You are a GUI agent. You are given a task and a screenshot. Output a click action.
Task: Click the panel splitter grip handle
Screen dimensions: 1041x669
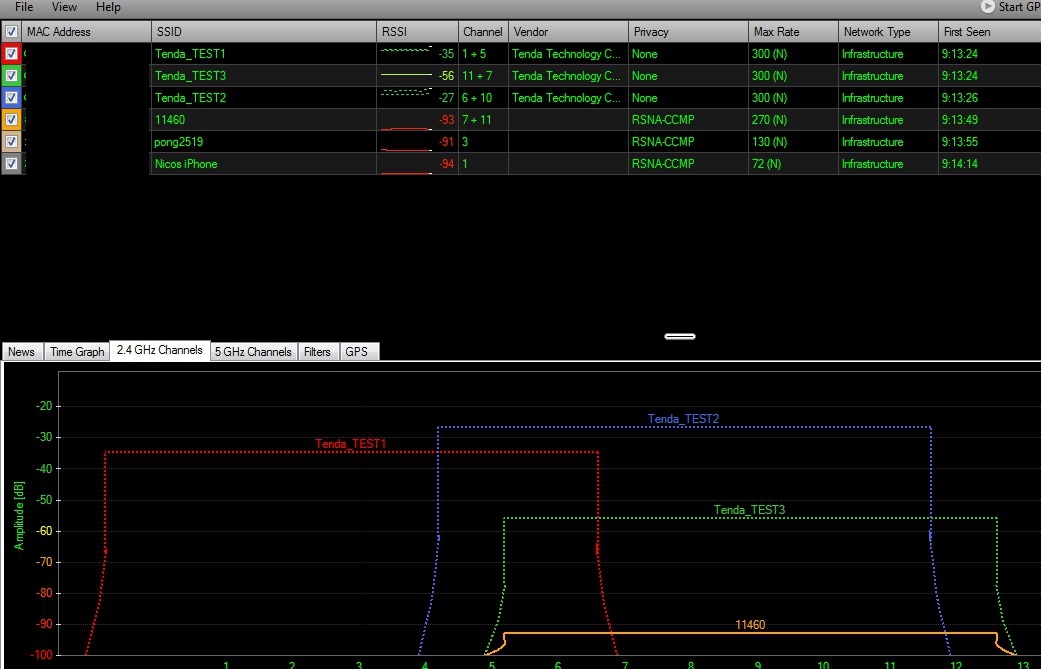tap(680, 336)
